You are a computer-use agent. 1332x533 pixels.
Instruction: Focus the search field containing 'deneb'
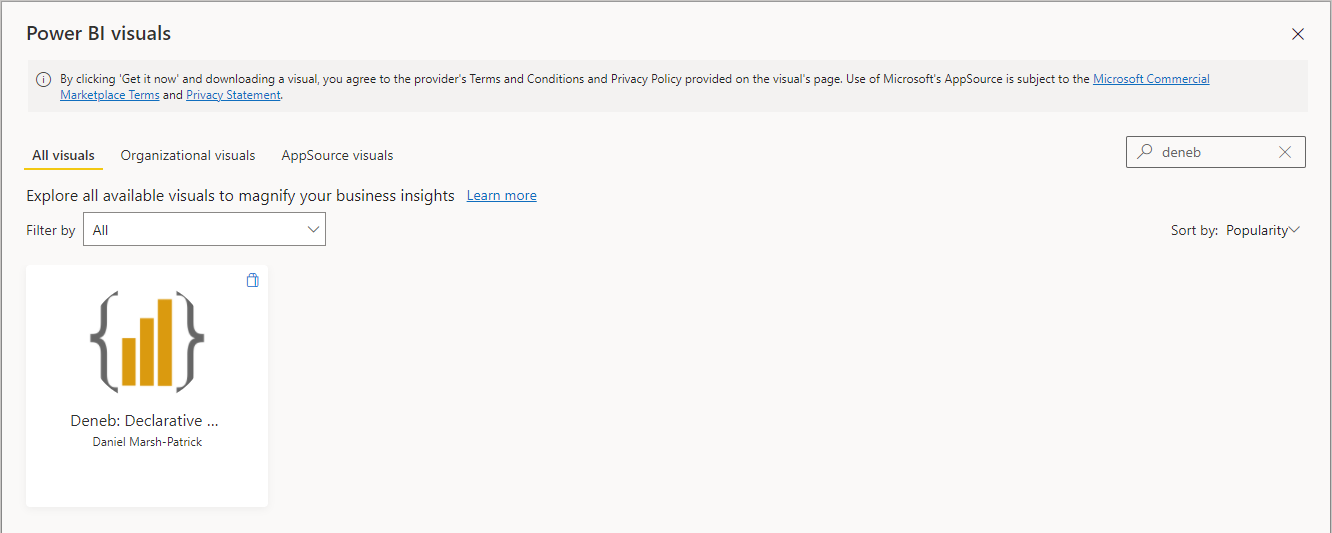(1216, 152)
